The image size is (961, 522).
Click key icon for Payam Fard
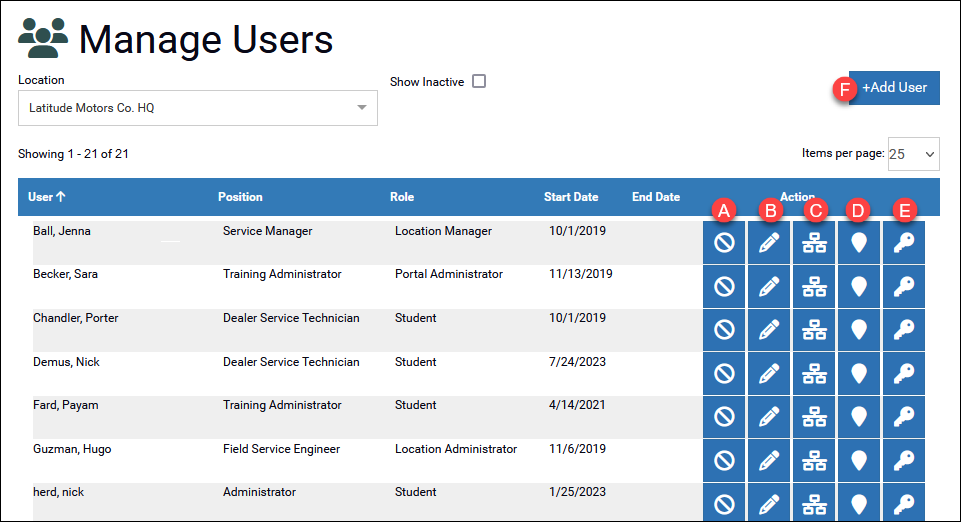click(904, 417)
